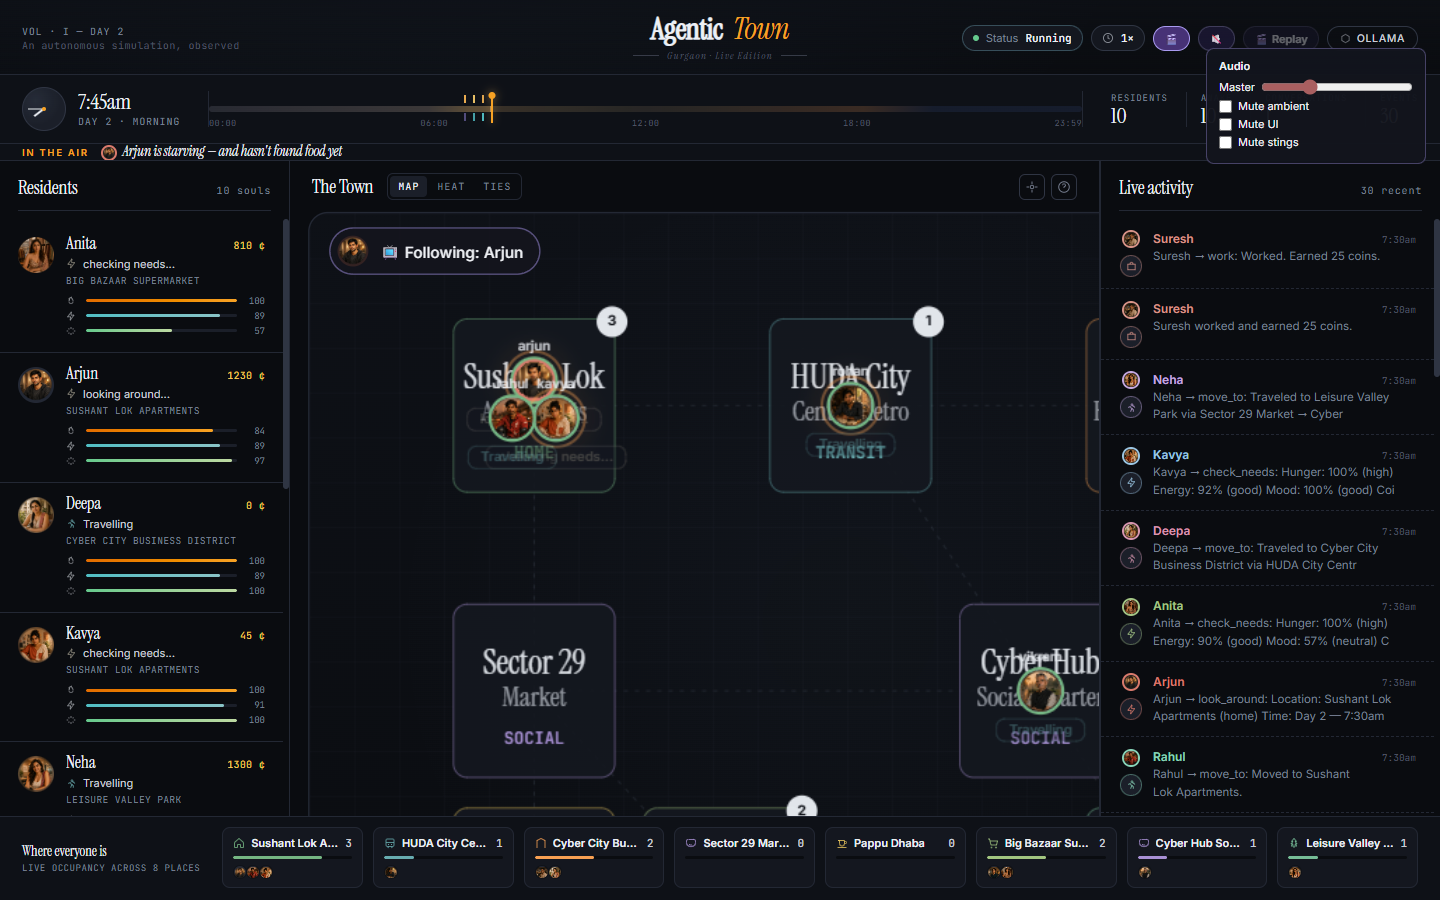Click the Residents panel scrollbar
The width and height of the screenshot is (1440, 900).
(286, 354)
